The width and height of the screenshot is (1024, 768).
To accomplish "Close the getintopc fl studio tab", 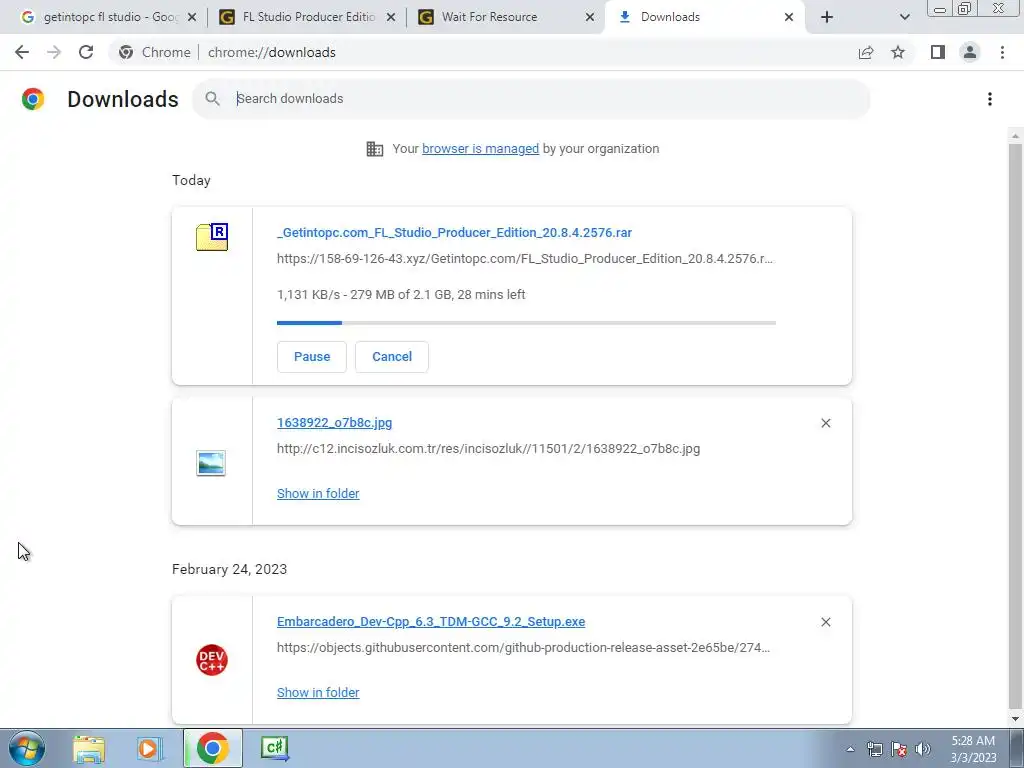I will (192, 17).
